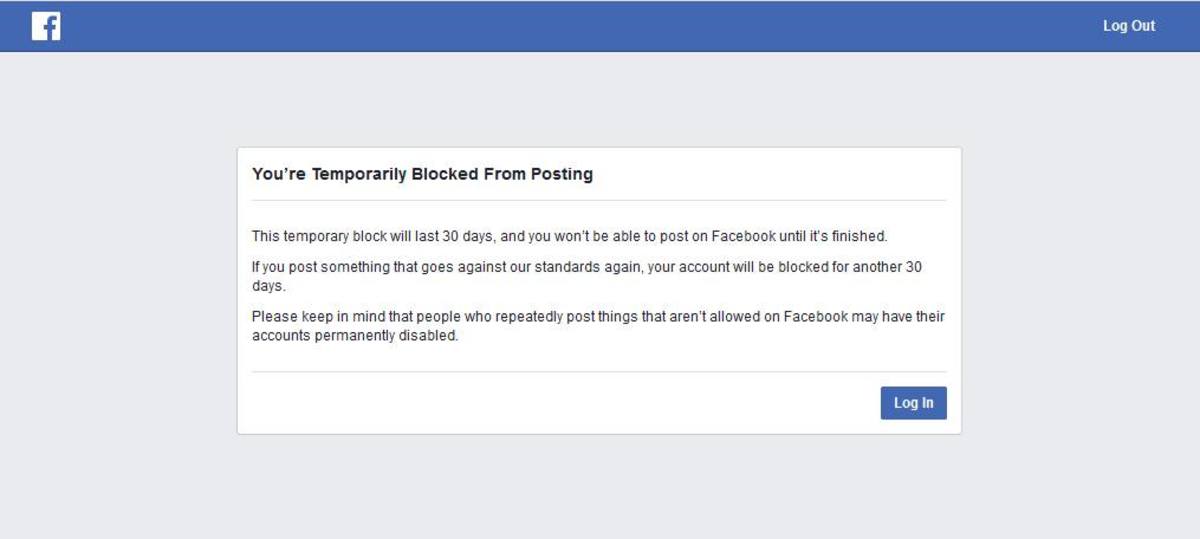Click "Facebook" in the first paragraph

click(x=743, y=236)
